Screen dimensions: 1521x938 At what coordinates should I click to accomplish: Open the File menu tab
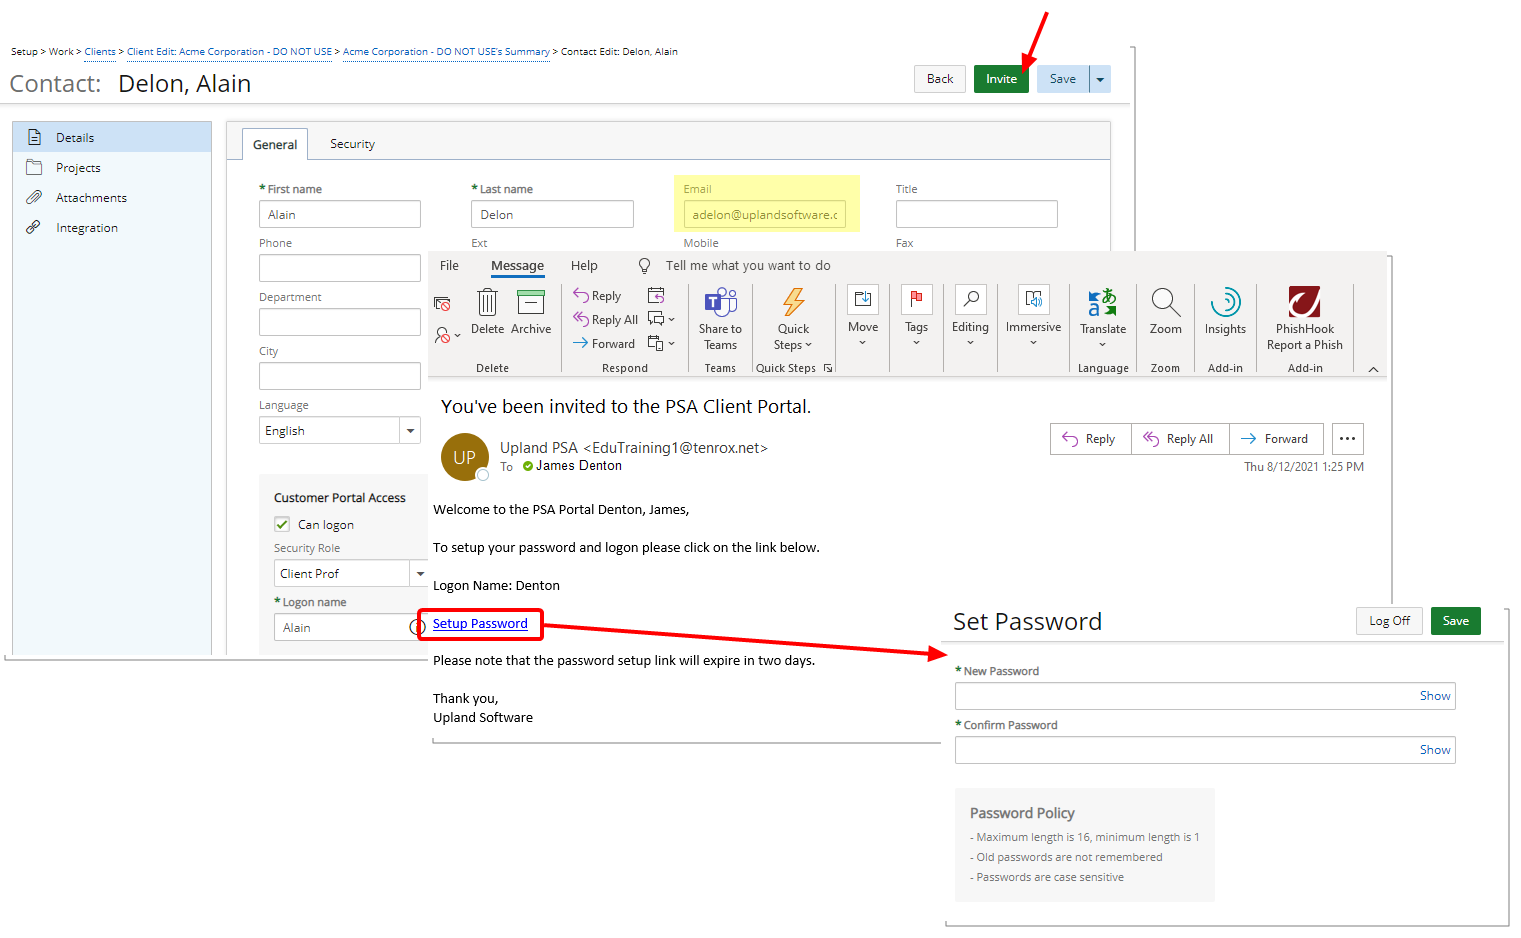pyautogui.click(x=449, y=266)
